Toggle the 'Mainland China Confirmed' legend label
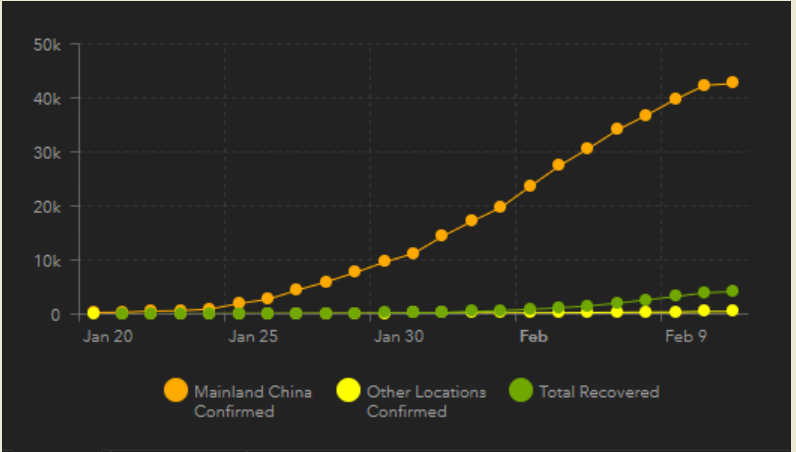The width and height of the screenshot is (796, 452). [x=253, y=401]
